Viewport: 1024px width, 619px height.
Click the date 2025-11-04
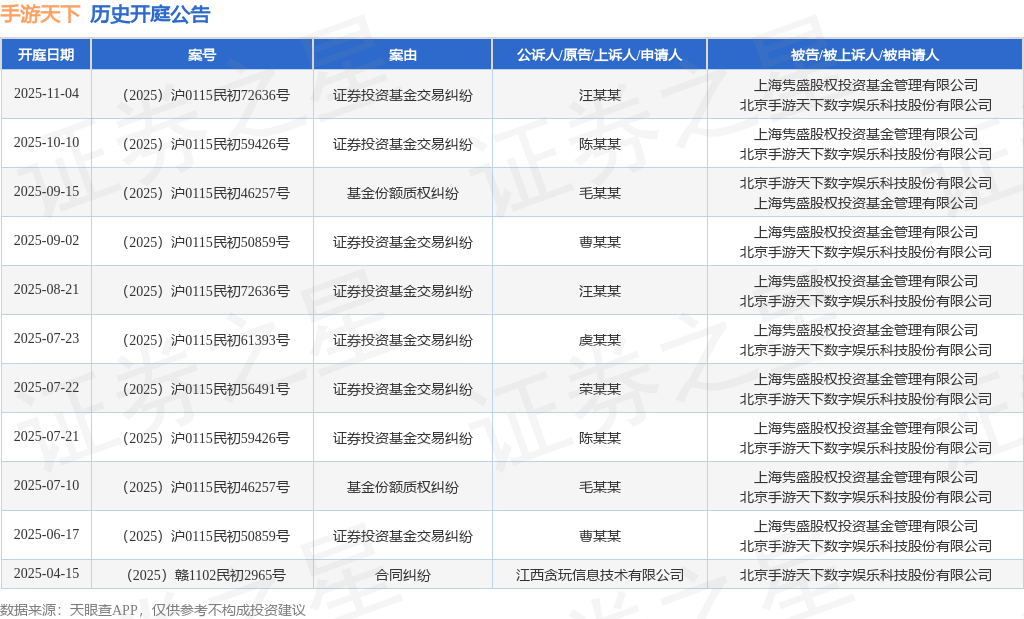[46, 93]
